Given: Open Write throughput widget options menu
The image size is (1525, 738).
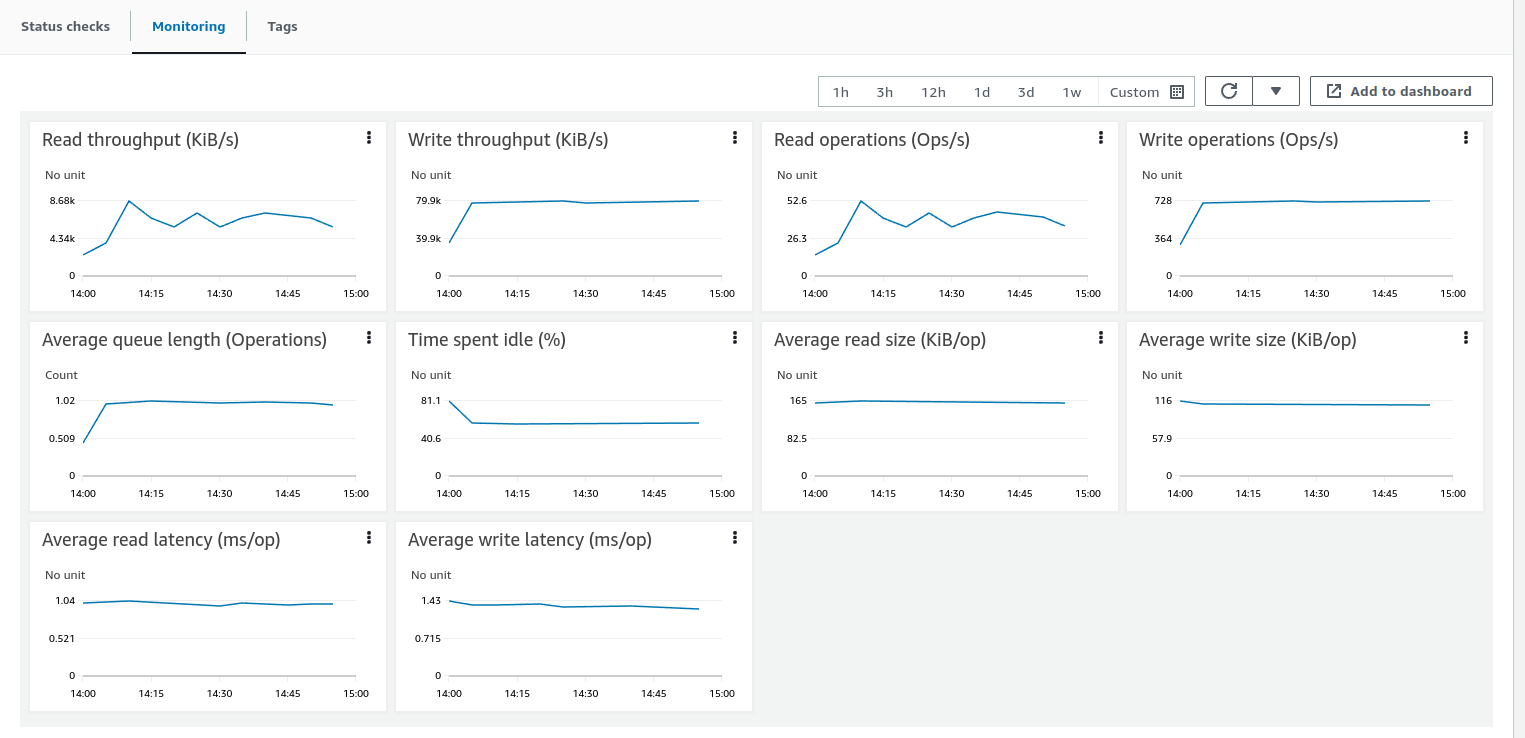Looking at the screenshot, I should 735,138.
